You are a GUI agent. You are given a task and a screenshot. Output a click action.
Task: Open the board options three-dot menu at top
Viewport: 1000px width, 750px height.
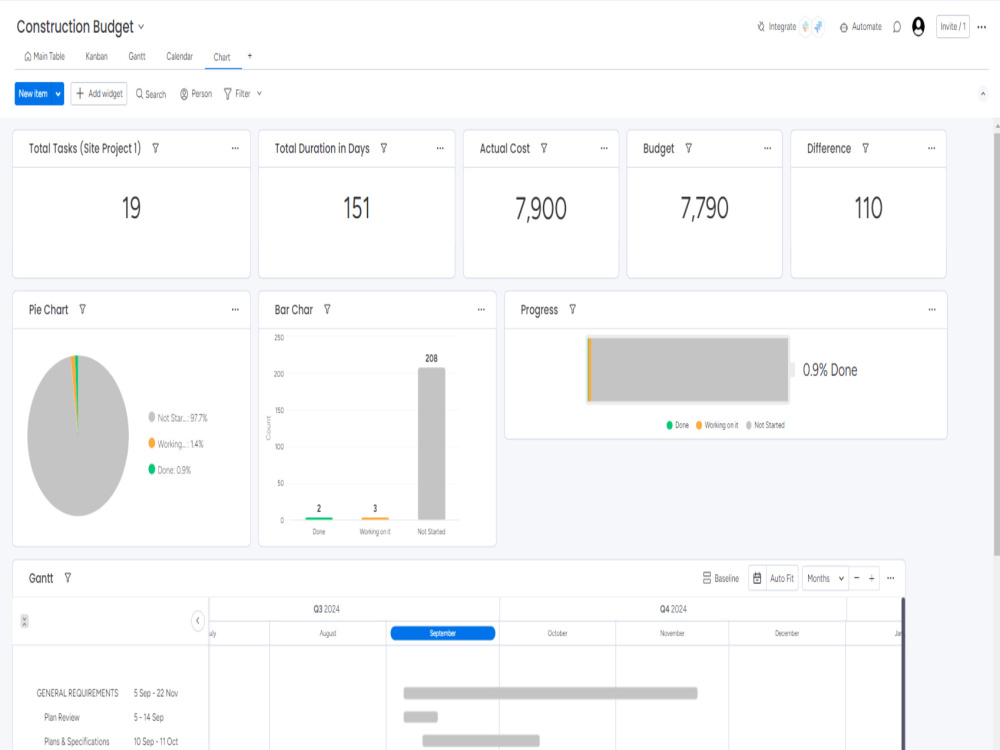pos(982,27)
